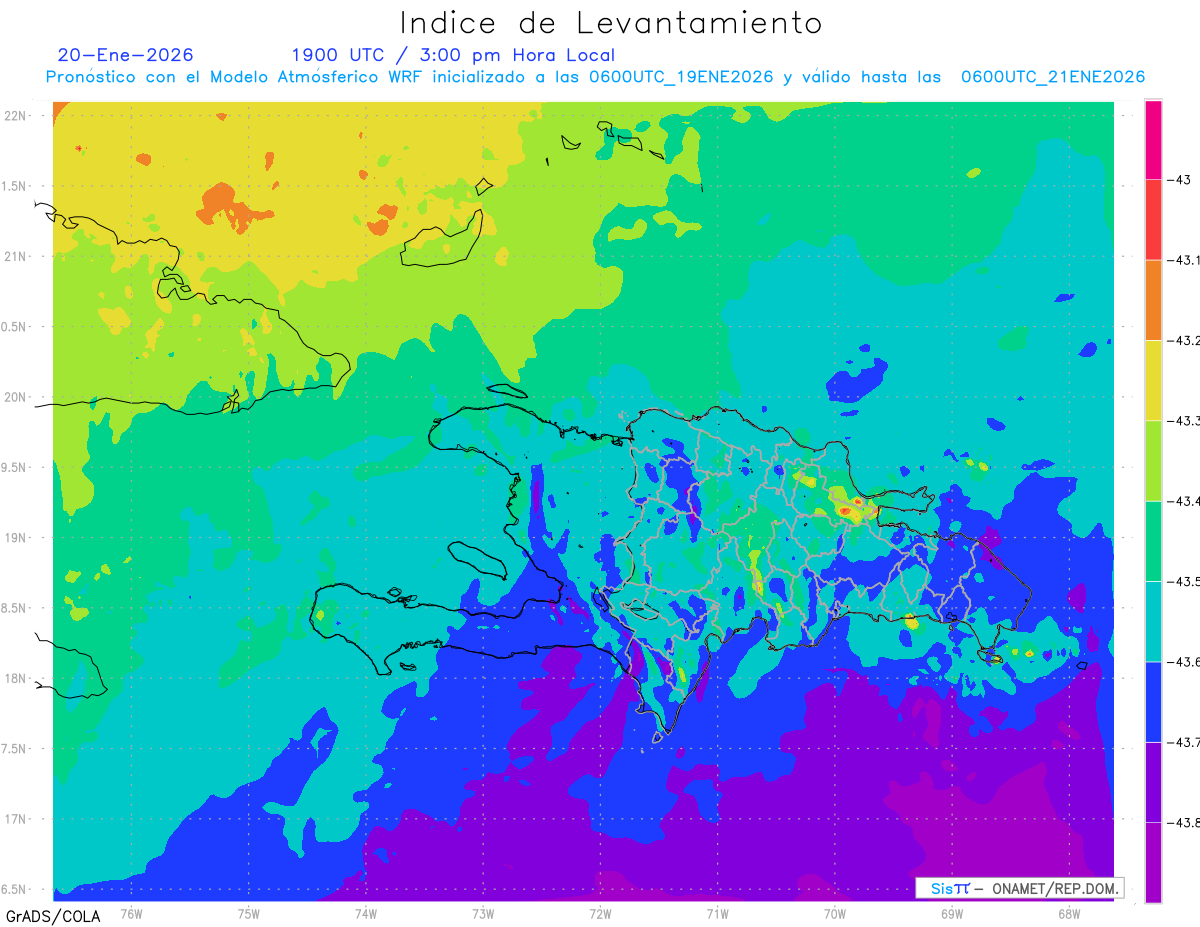
Task: Click the '69W' longitude label
Action: 952,914
